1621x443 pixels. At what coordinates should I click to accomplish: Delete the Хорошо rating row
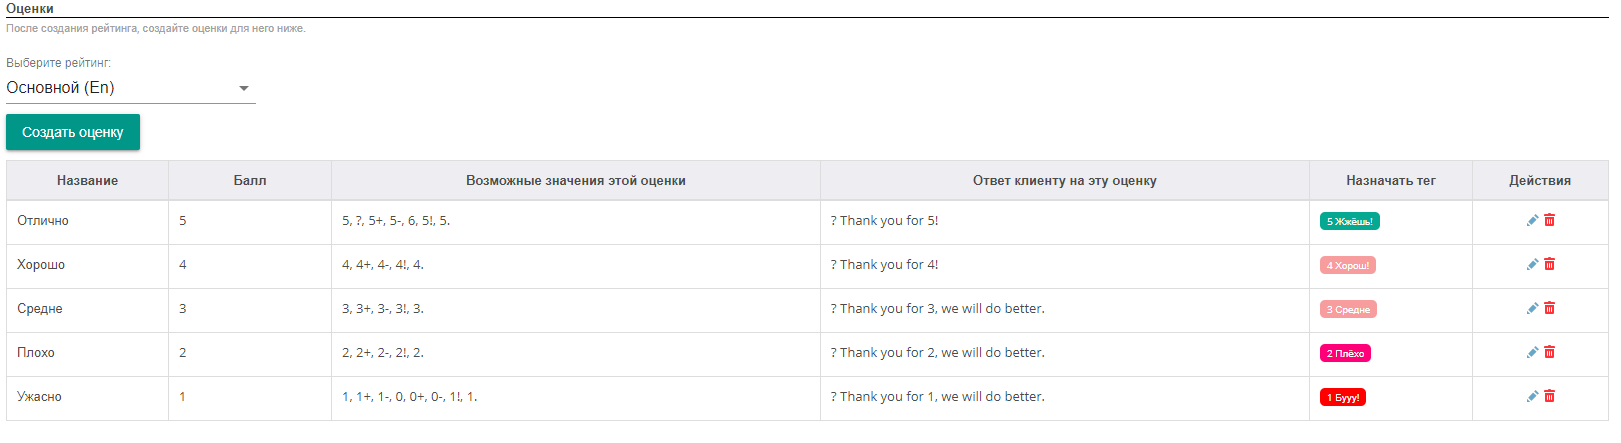coord(1549,264)
